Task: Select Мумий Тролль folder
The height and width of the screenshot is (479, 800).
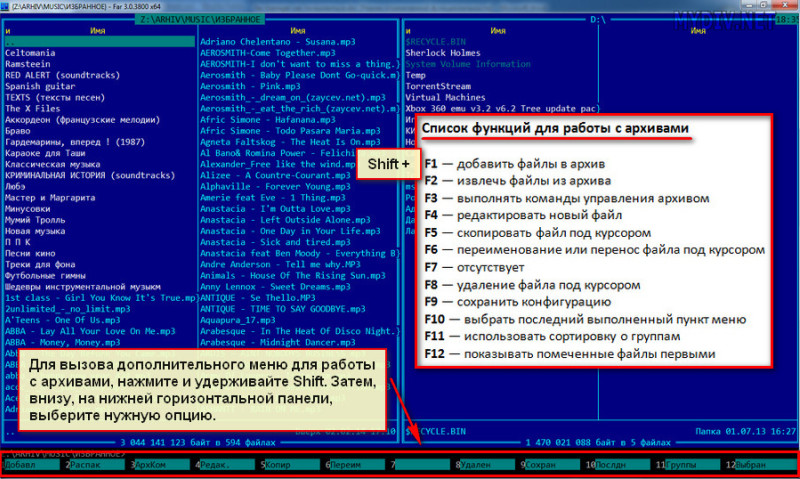Action: click(x=35, y=220)
